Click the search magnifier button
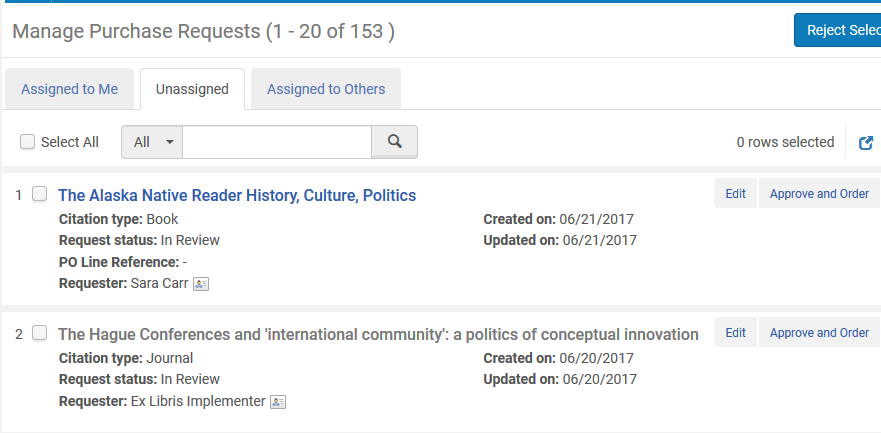Image resolution: width=881 pixels, height=433 pixels. point(394,142)
